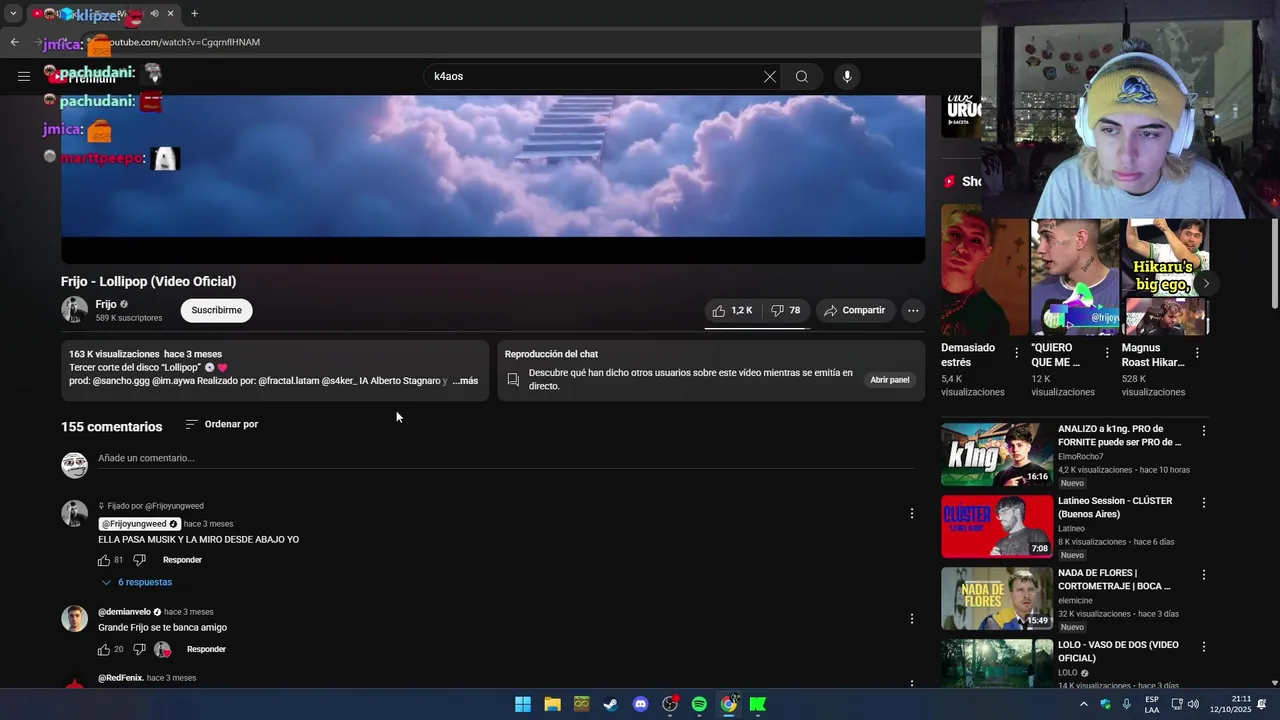
Task: Click the search magnifier button
Action: click(x=802, y=76)
